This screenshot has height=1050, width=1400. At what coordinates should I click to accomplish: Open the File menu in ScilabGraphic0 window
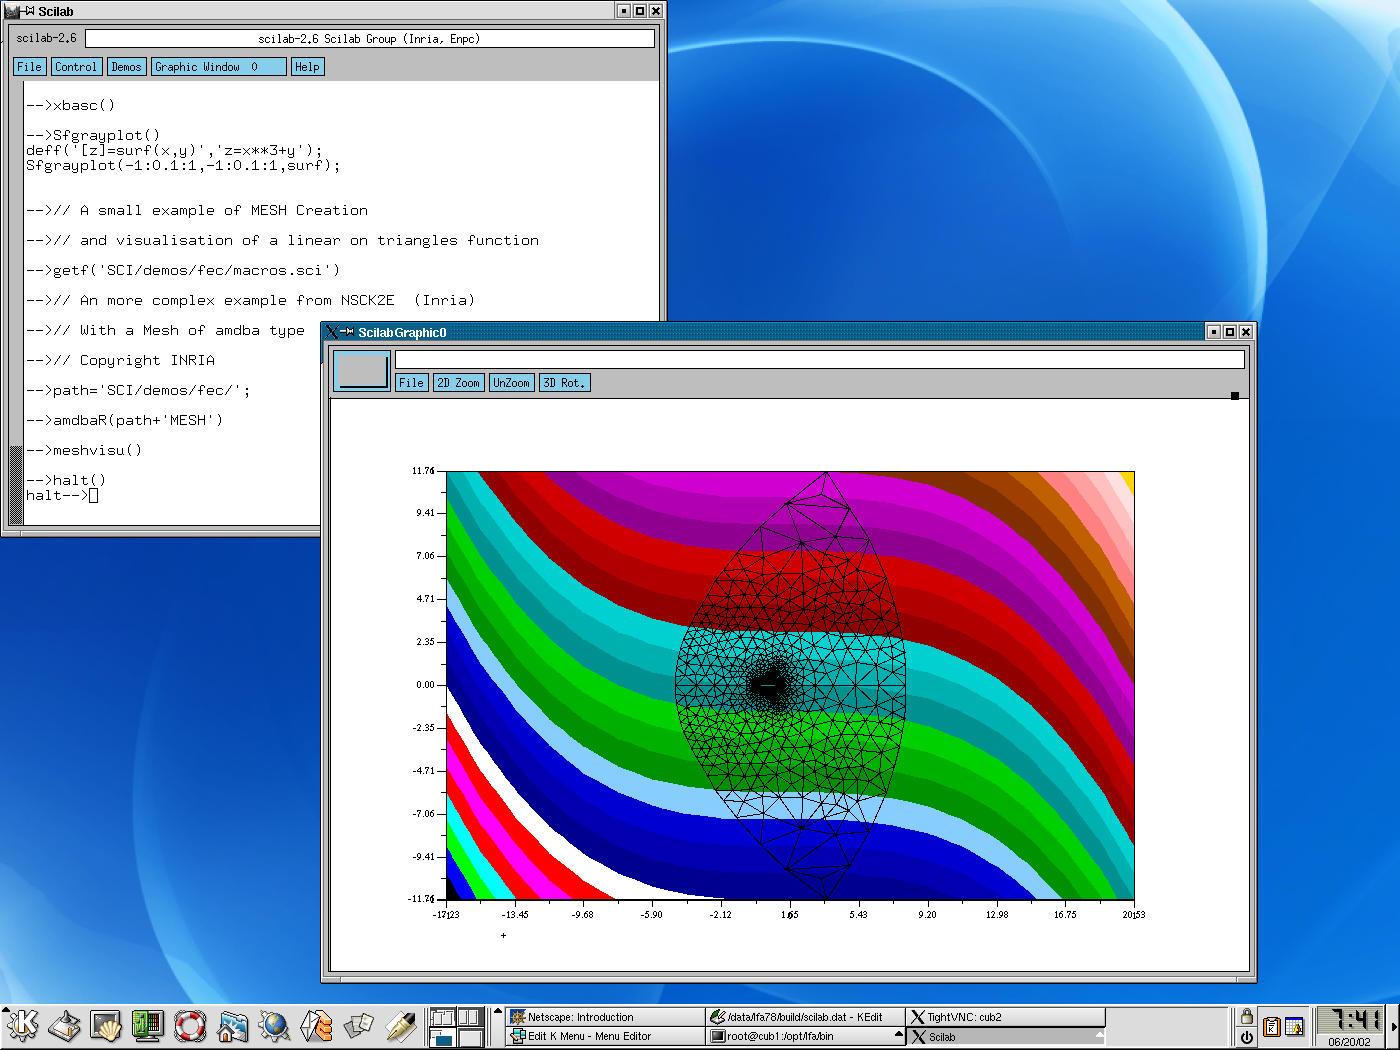[411, 383]
